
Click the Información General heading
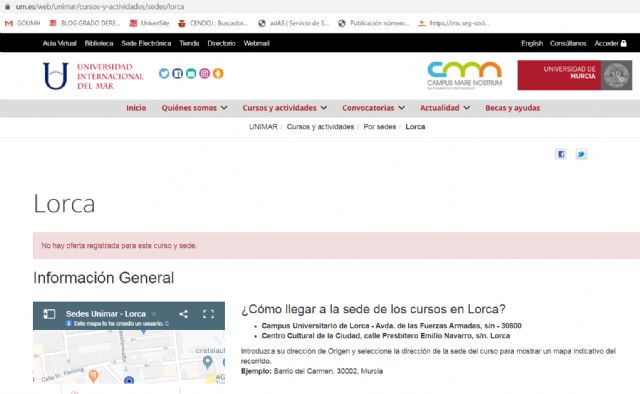[x=104, y=278]
